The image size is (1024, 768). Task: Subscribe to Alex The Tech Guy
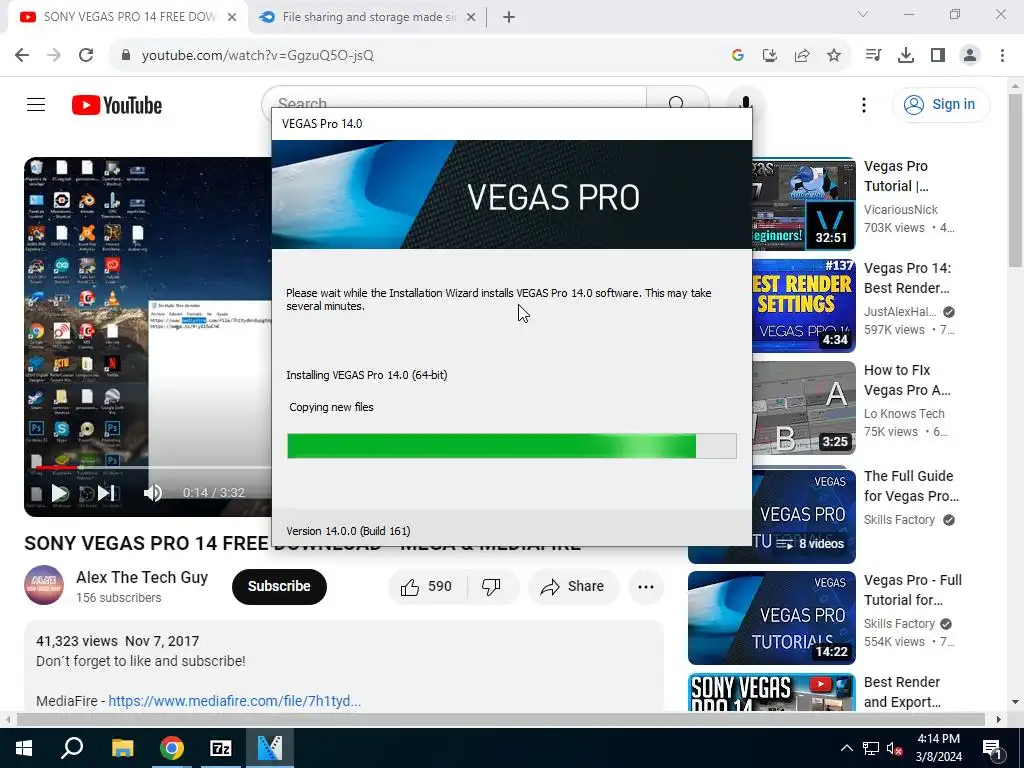click(280, 586)
